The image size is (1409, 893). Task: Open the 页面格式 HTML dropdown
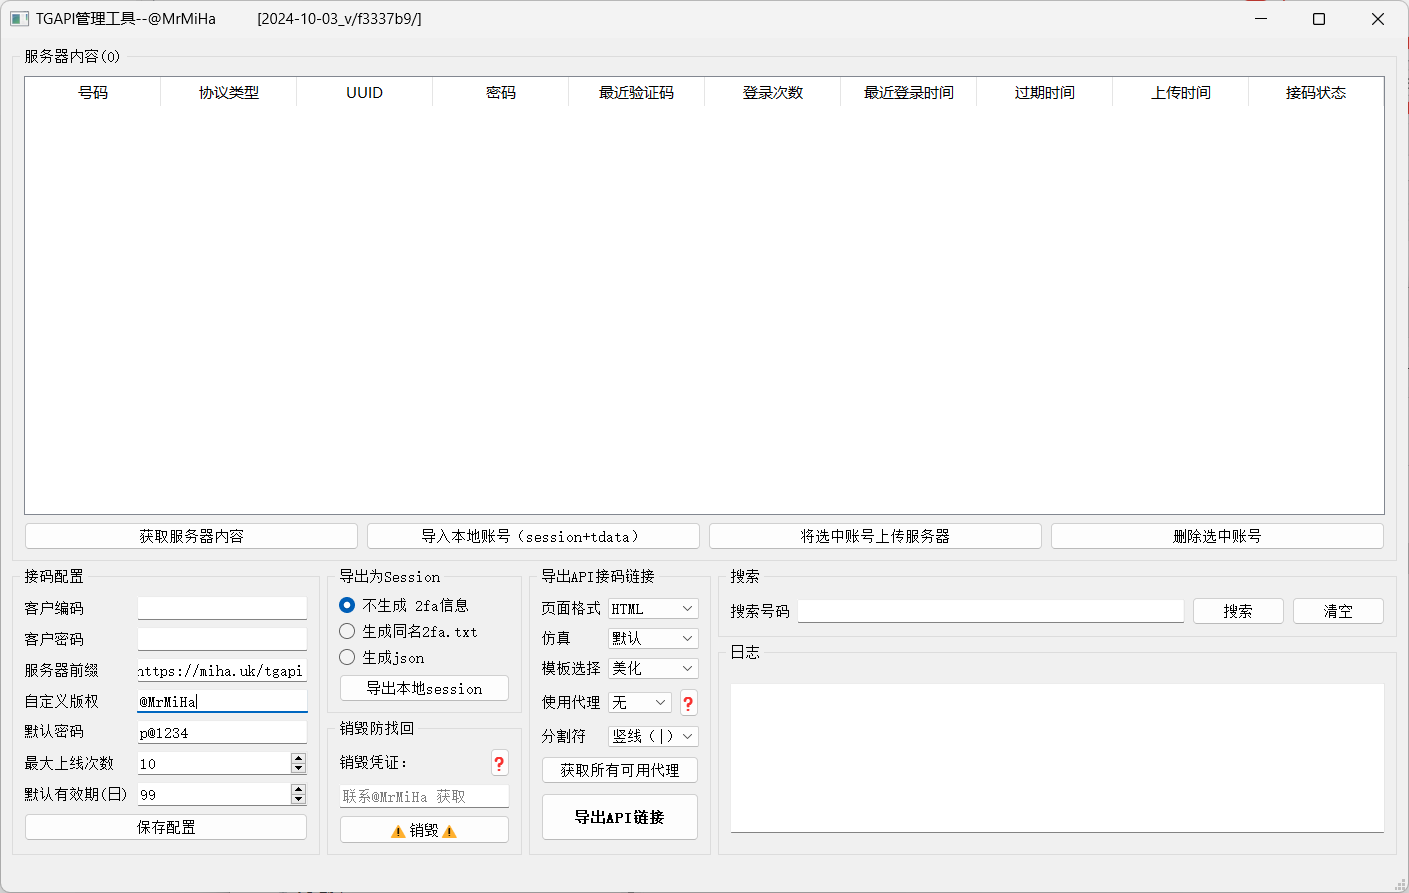click(x=652, y=607)
